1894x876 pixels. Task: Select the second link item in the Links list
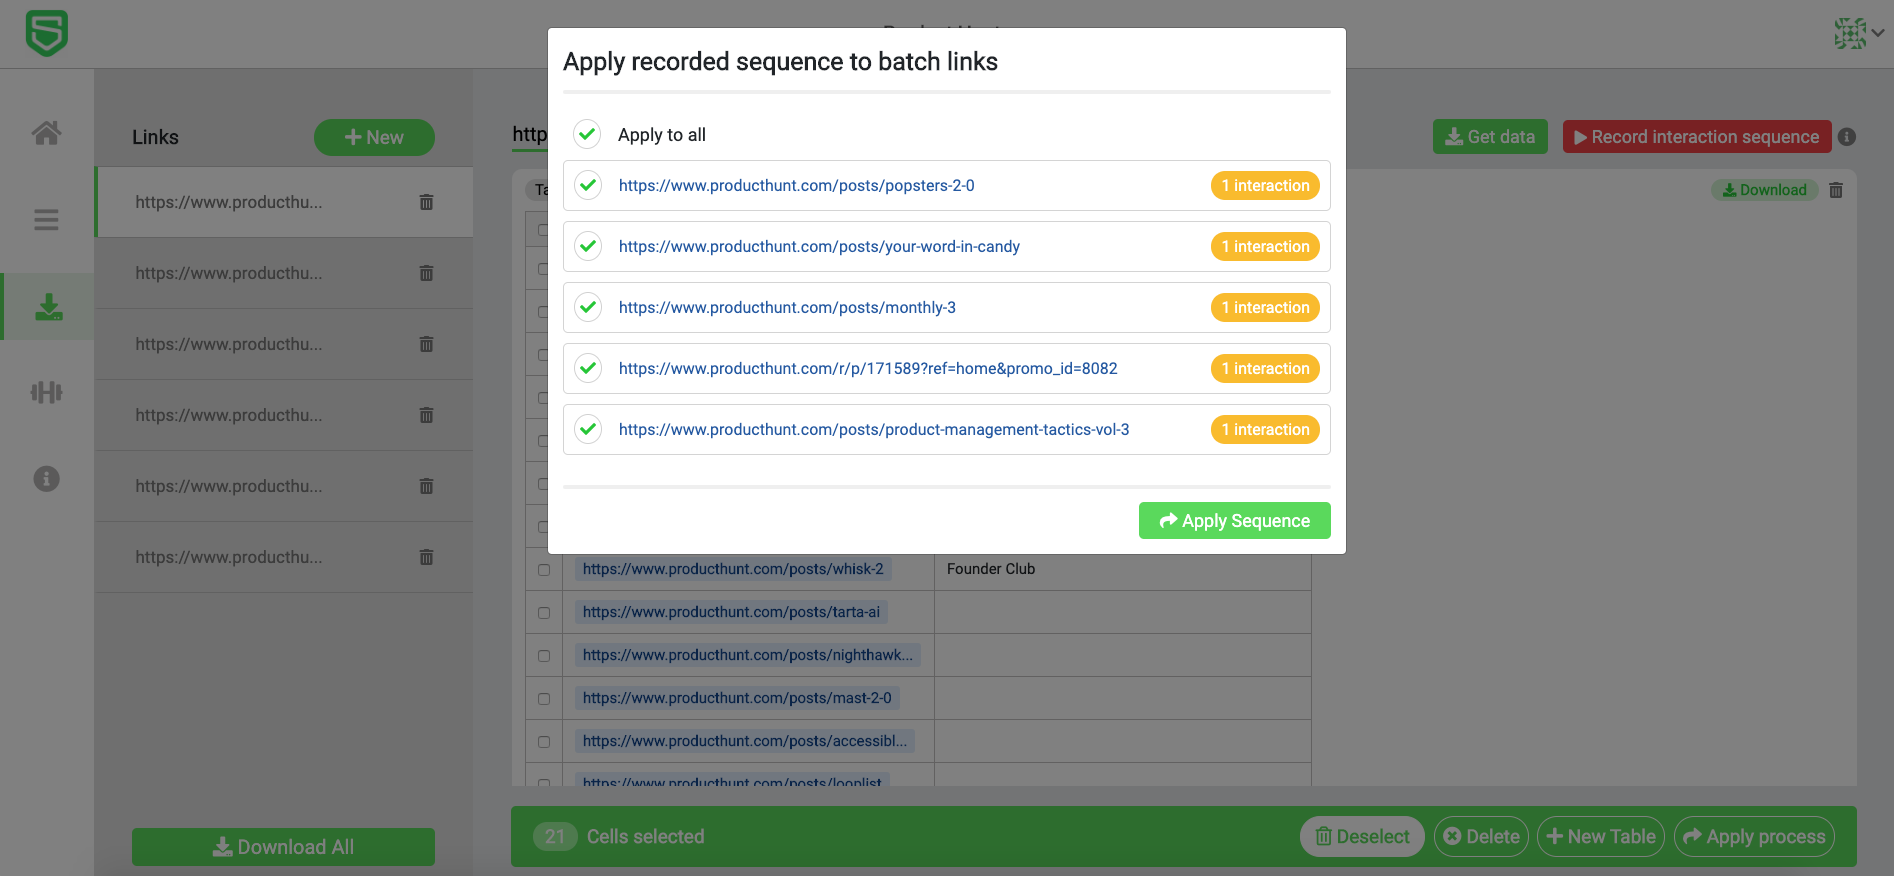229,273
